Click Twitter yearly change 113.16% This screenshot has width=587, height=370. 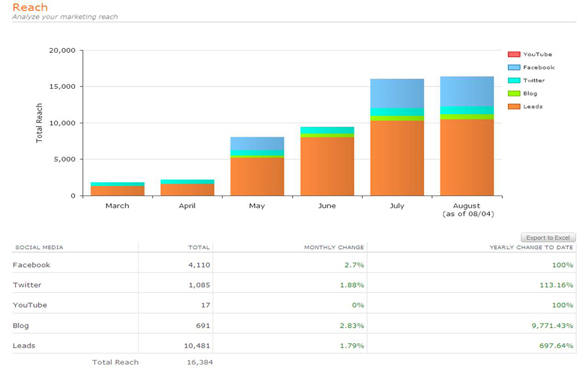click(556, 285)
